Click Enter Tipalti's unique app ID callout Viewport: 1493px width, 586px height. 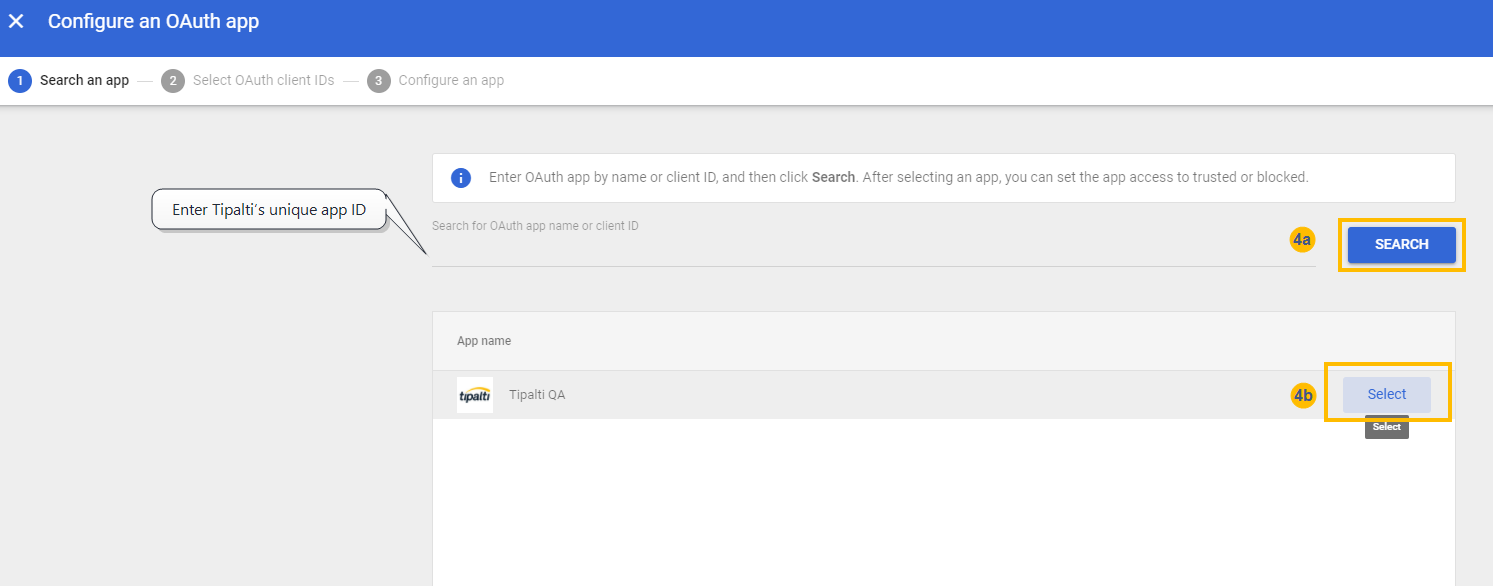268,209
